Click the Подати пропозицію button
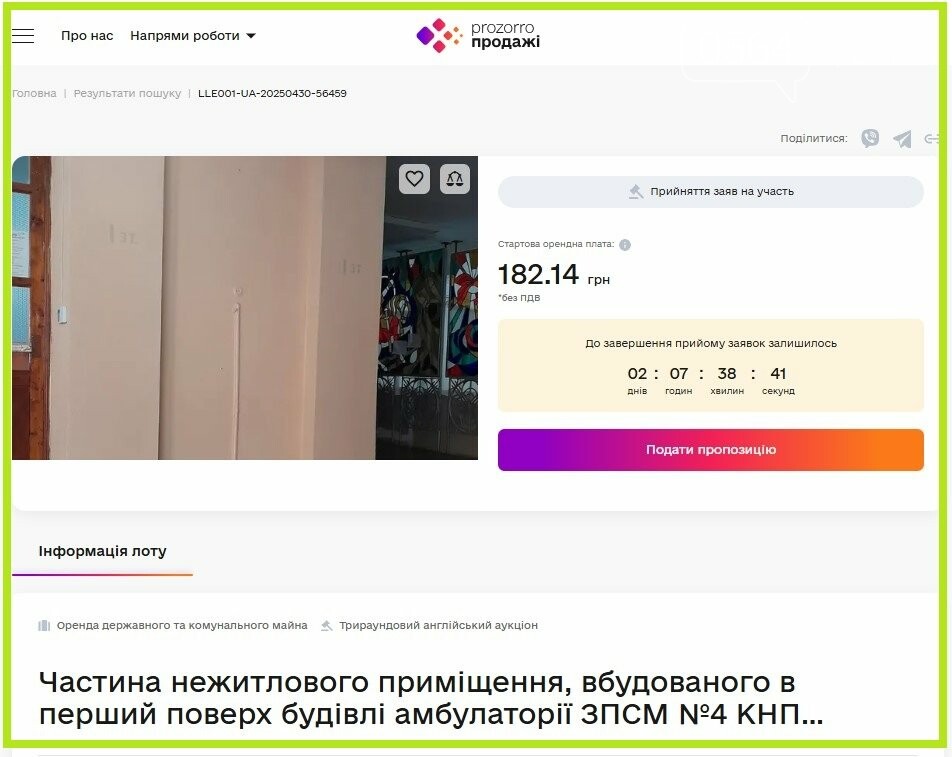 tap(710, 450)
